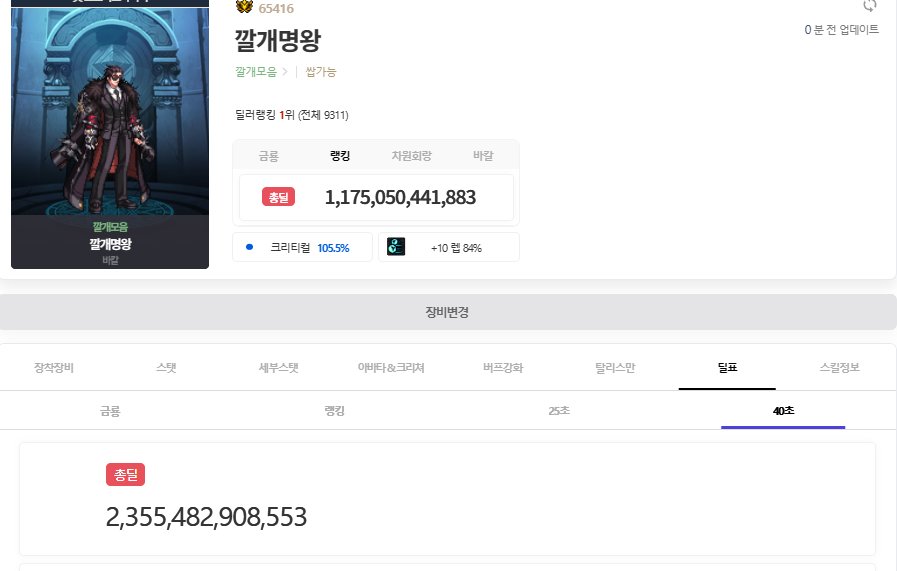The height and width of the screenshot is (571, 897).
Task: Click the 장비변경 button
Action: pos(447,312)
